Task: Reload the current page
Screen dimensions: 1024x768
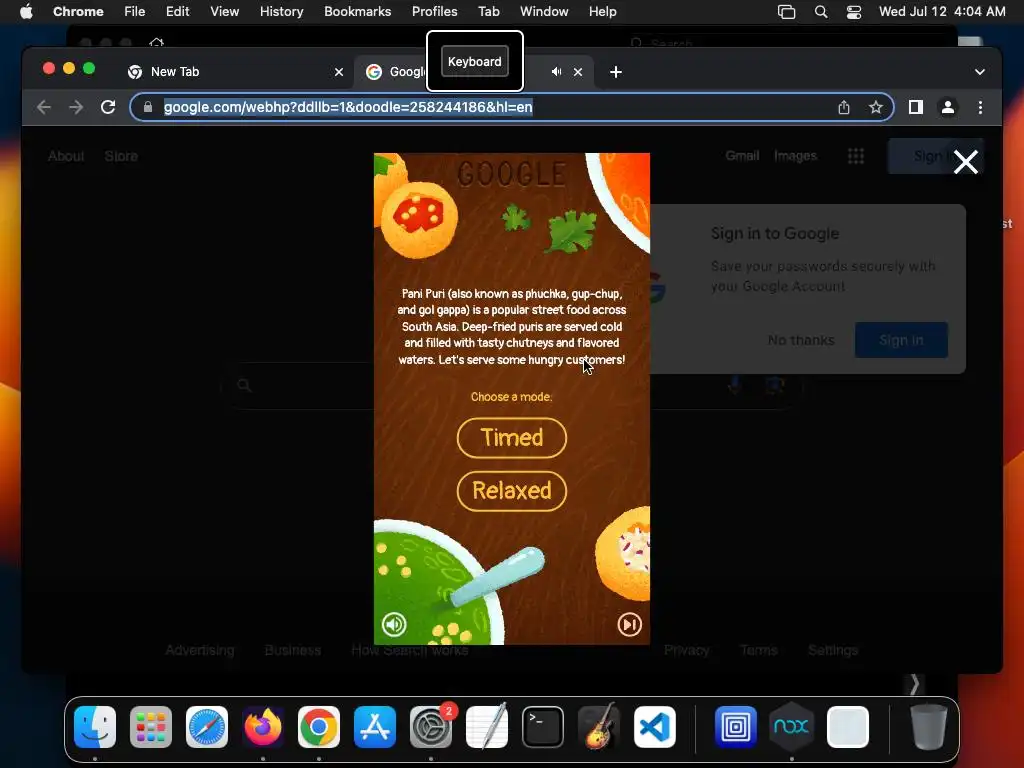Action: click(108, 107)
